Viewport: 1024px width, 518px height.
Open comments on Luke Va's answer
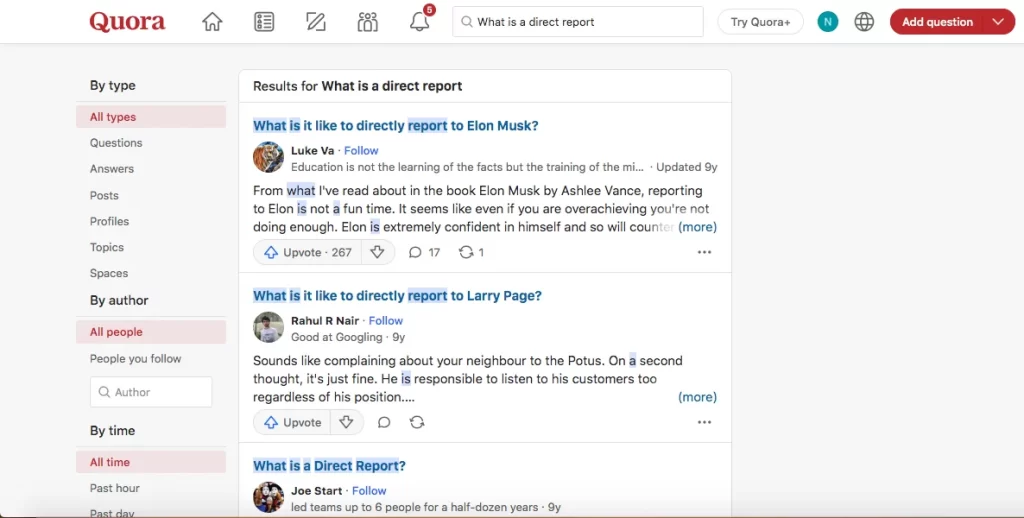coord(424,252)
